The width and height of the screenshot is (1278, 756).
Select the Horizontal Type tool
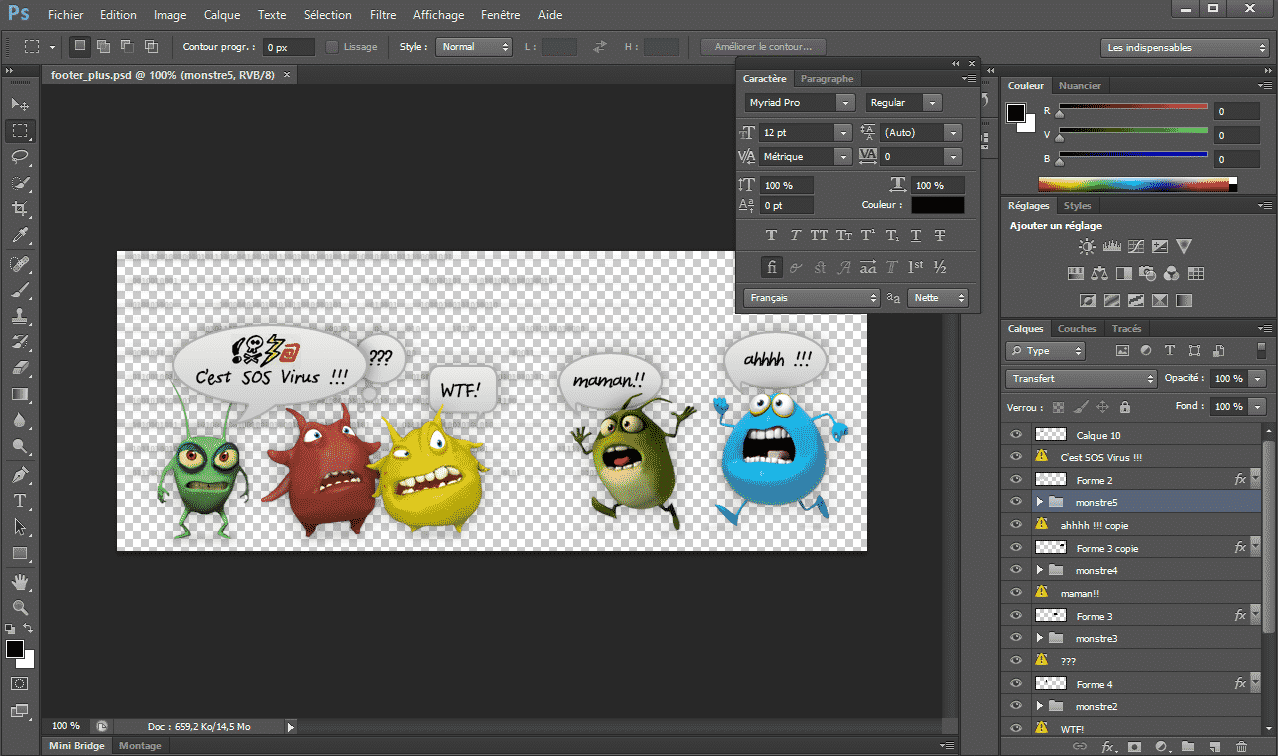20,500
